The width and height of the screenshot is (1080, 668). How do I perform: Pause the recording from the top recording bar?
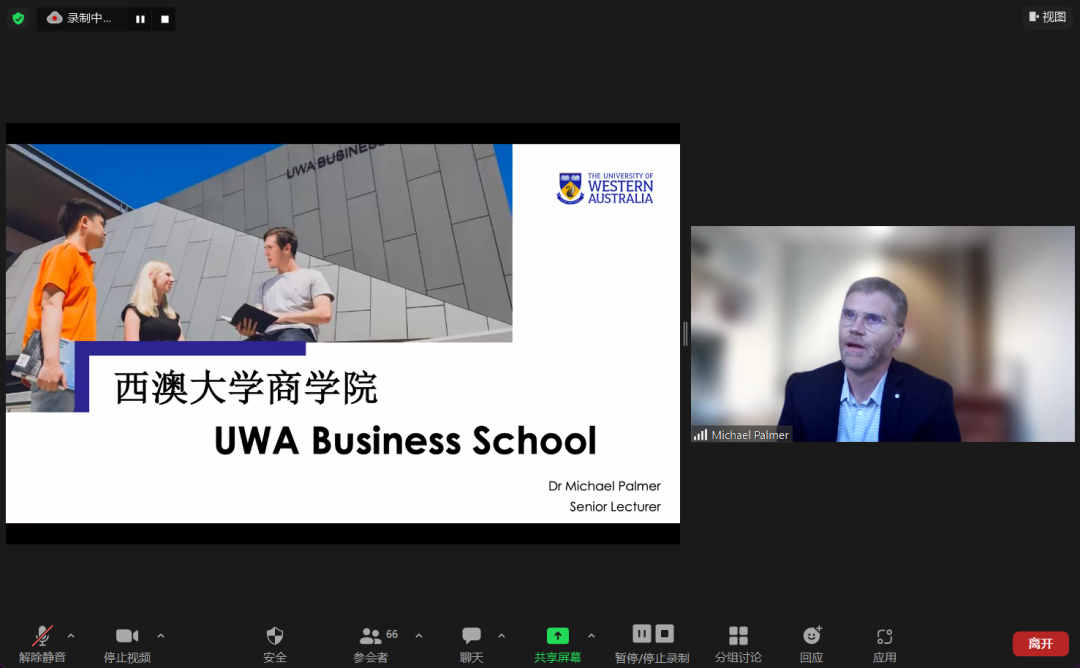pos(140,19)
